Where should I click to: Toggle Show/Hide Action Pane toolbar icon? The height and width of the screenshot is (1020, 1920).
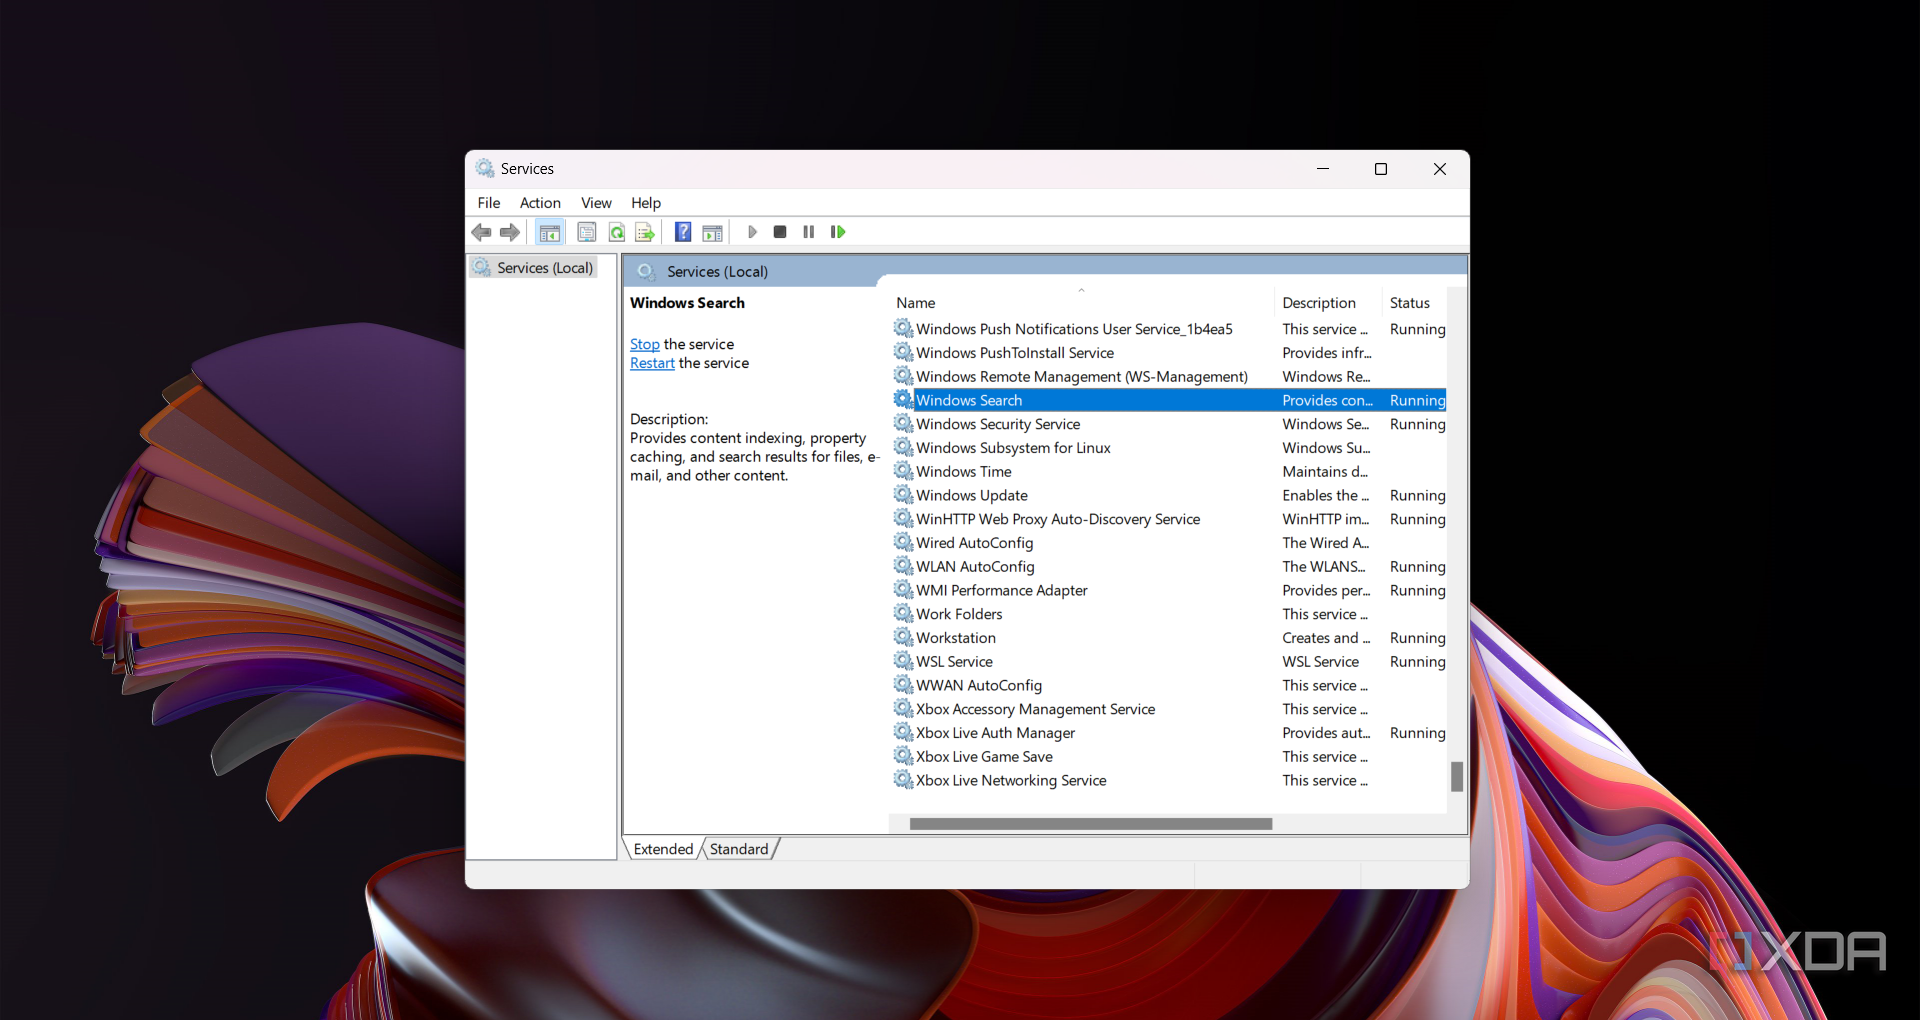pyautogui.click(x=712, y=232)
